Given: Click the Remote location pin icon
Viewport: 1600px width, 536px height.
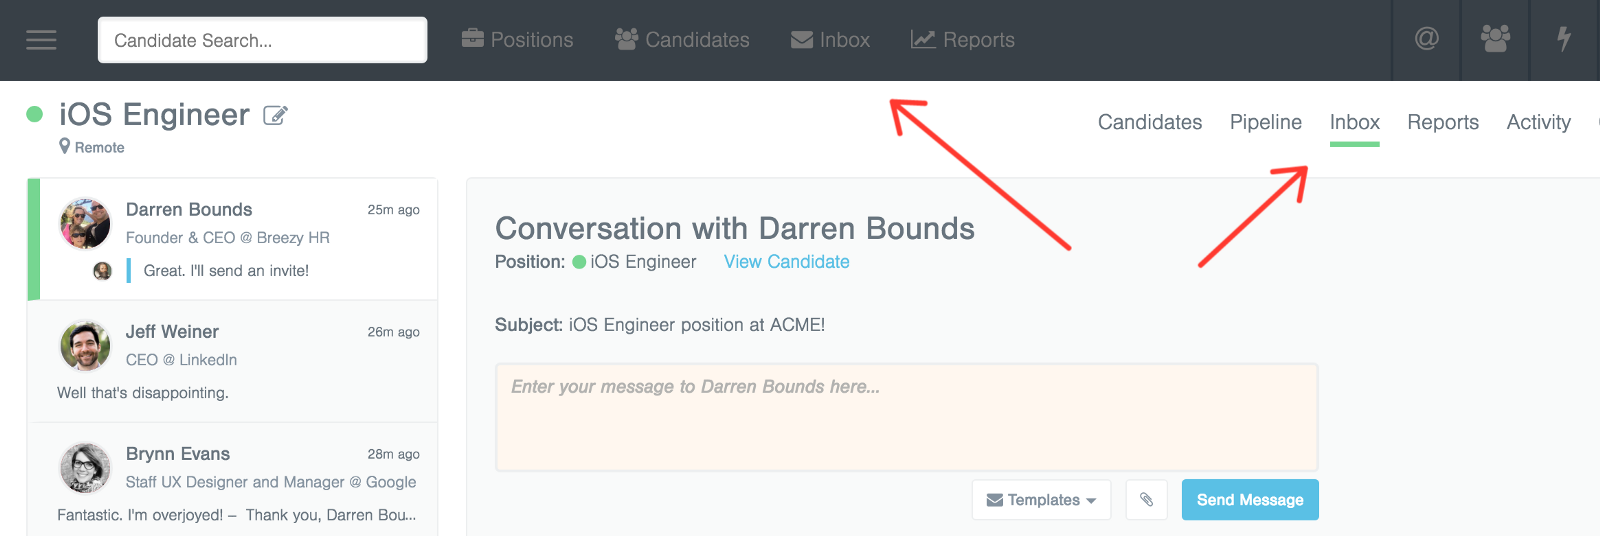Looking at the screenshot, I should coord(65,147).
